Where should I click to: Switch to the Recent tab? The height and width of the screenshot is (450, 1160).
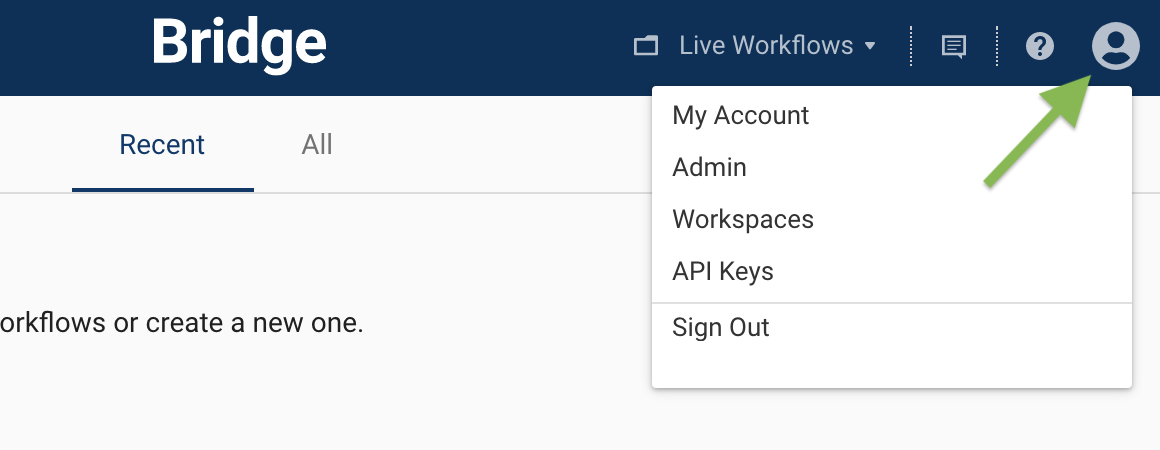click(162, 146)
